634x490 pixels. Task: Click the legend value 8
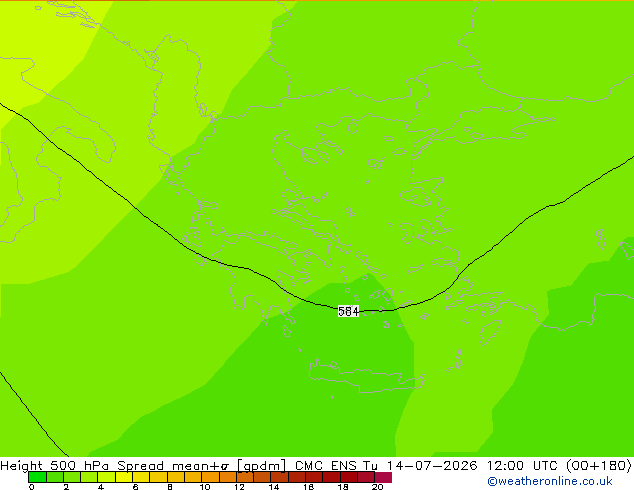coord(170,487)
